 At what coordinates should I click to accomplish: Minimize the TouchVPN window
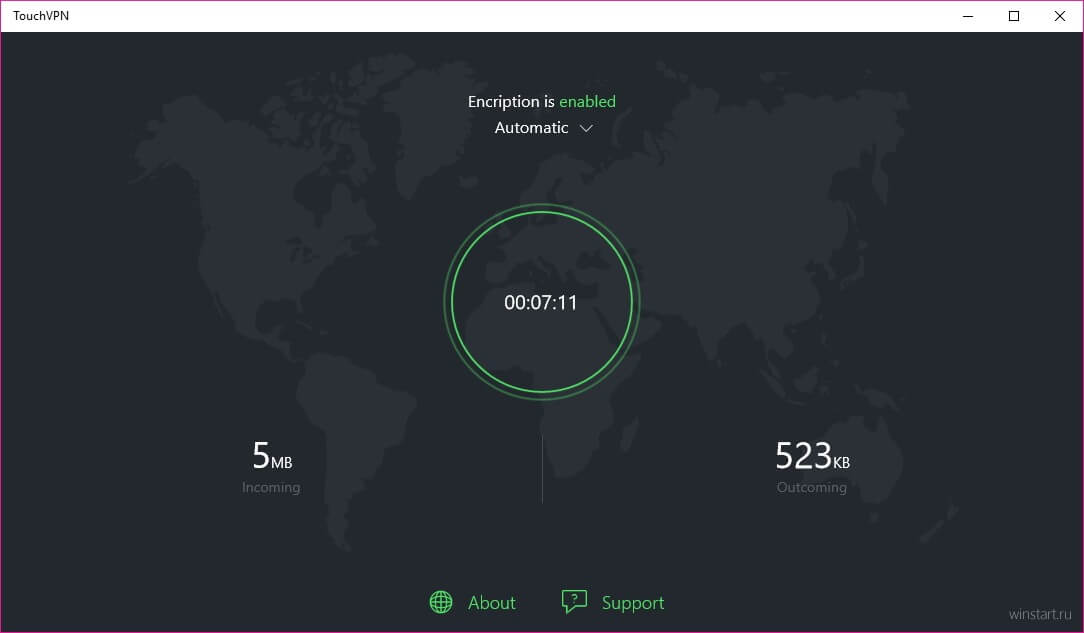point(968,16)
